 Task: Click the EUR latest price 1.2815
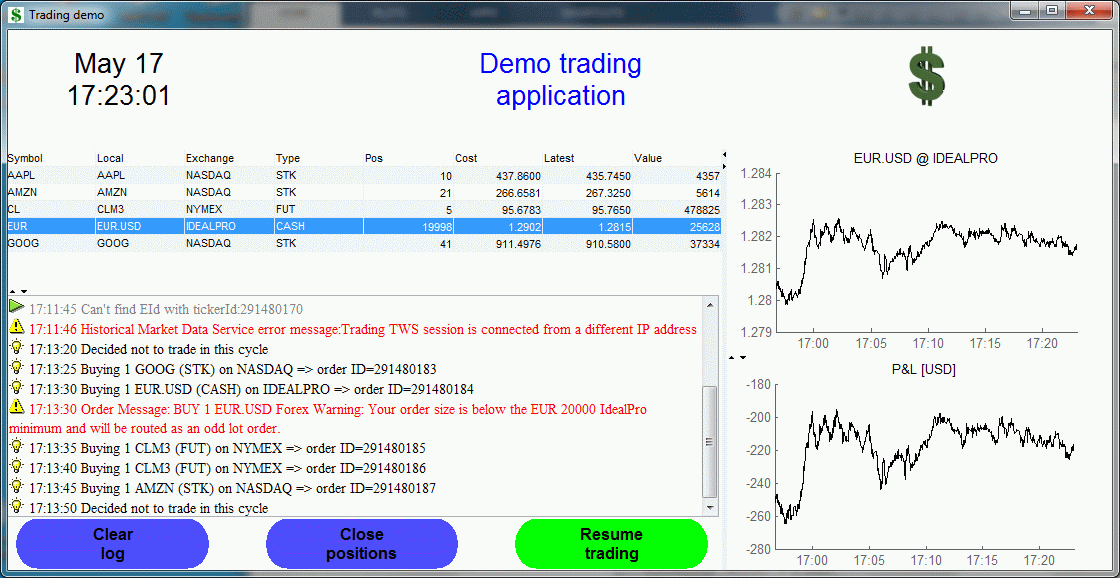point(588,226)
